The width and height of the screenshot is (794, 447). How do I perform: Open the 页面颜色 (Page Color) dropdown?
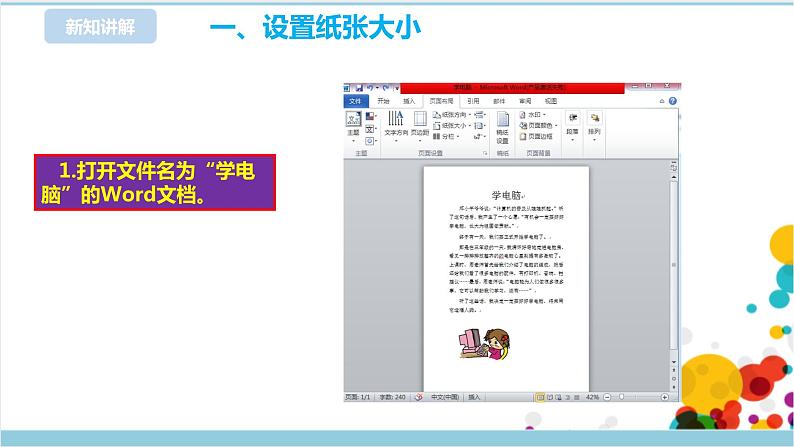(538, 126)
